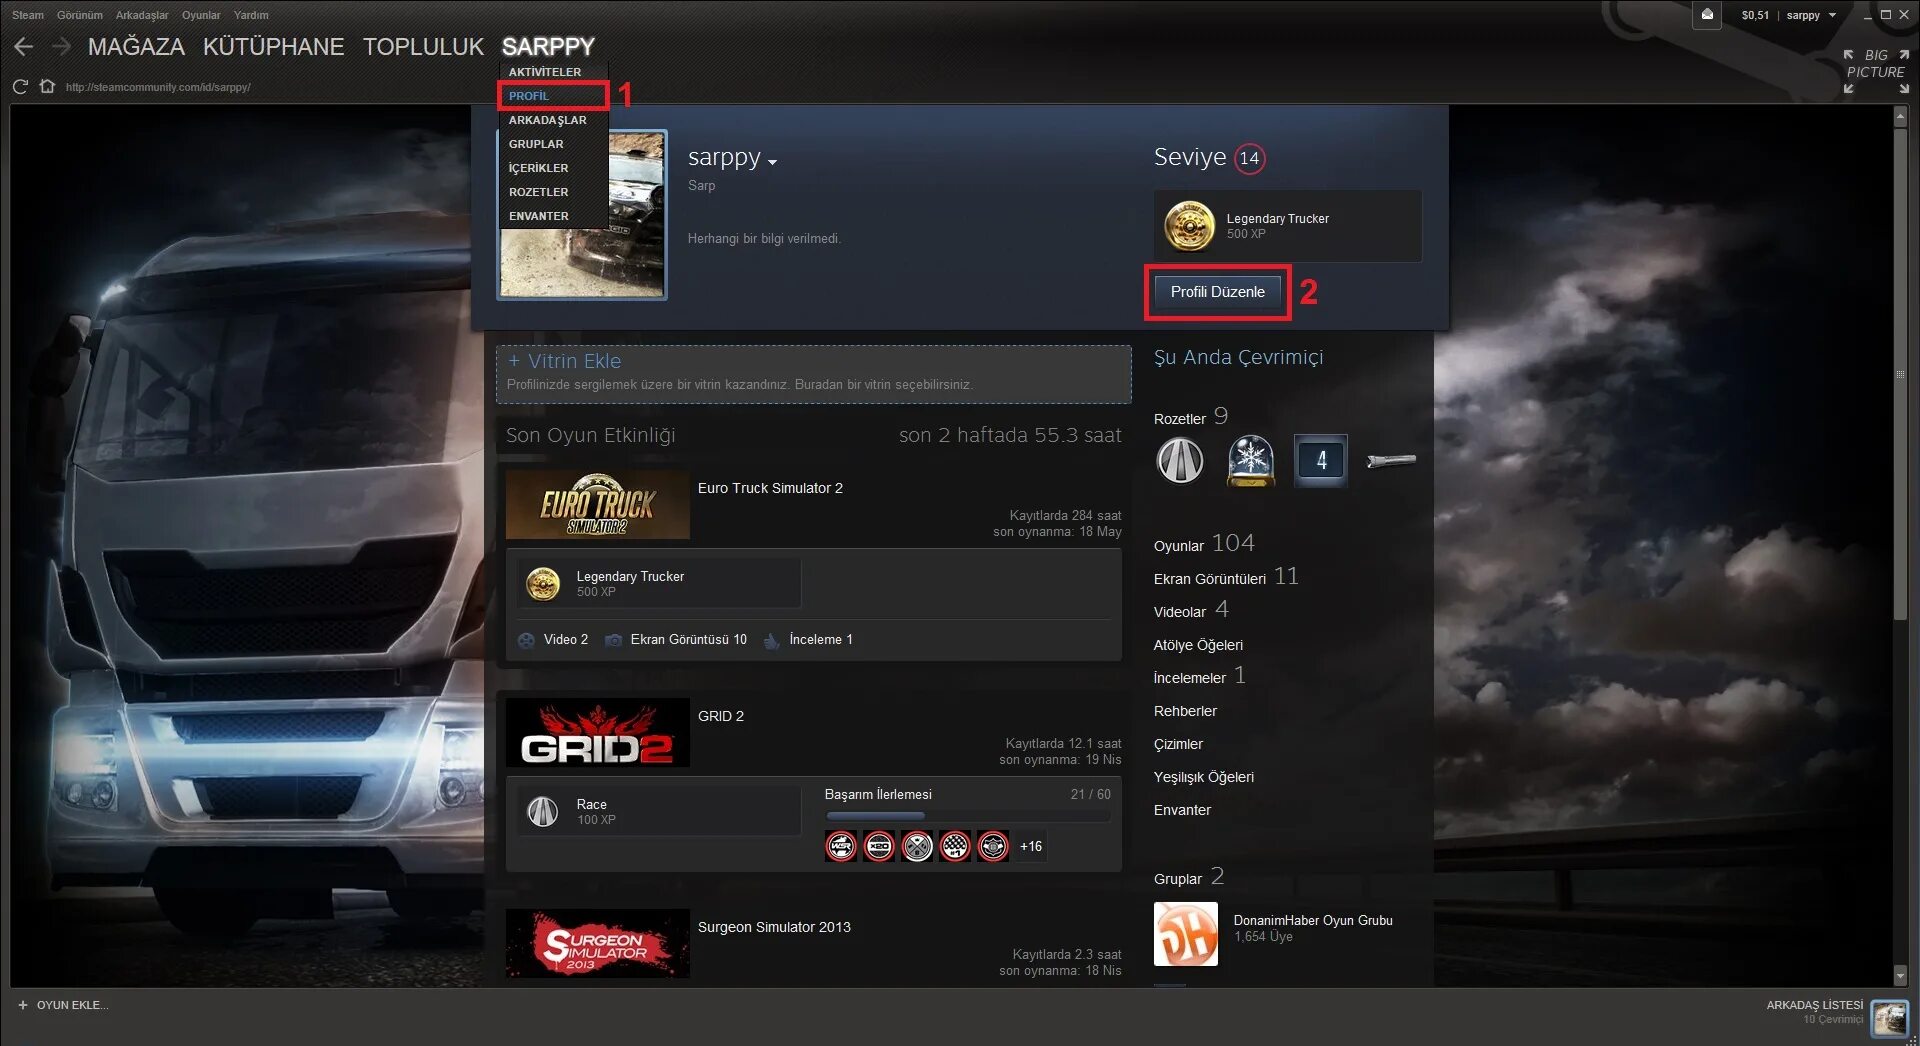Open the inbox notification icon
Screen dimensions: 1920x1046
pos(1707,14)
